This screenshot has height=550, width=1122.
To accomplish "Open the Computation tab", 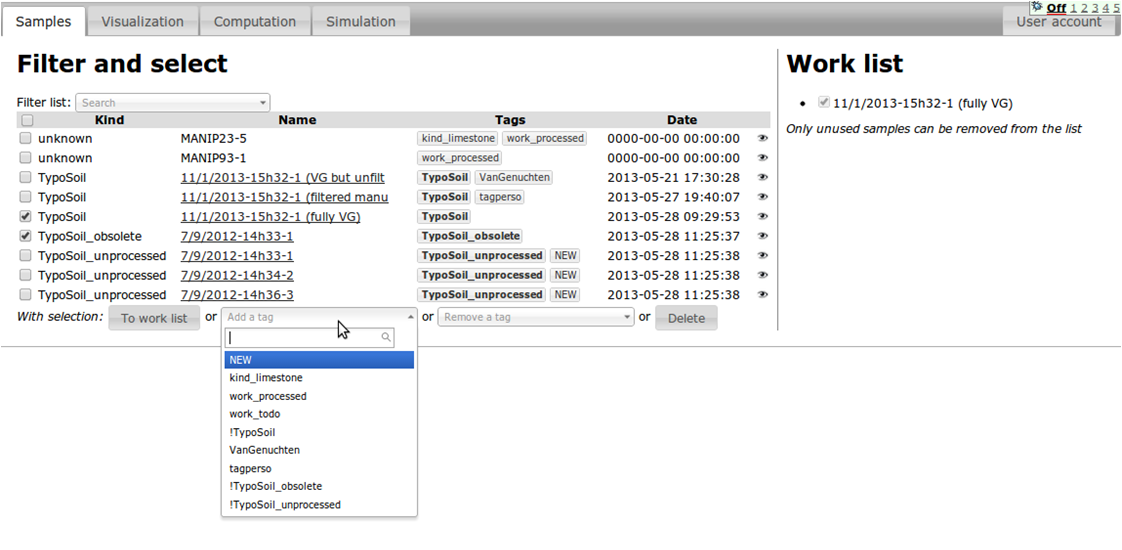I will click(255, 21).
